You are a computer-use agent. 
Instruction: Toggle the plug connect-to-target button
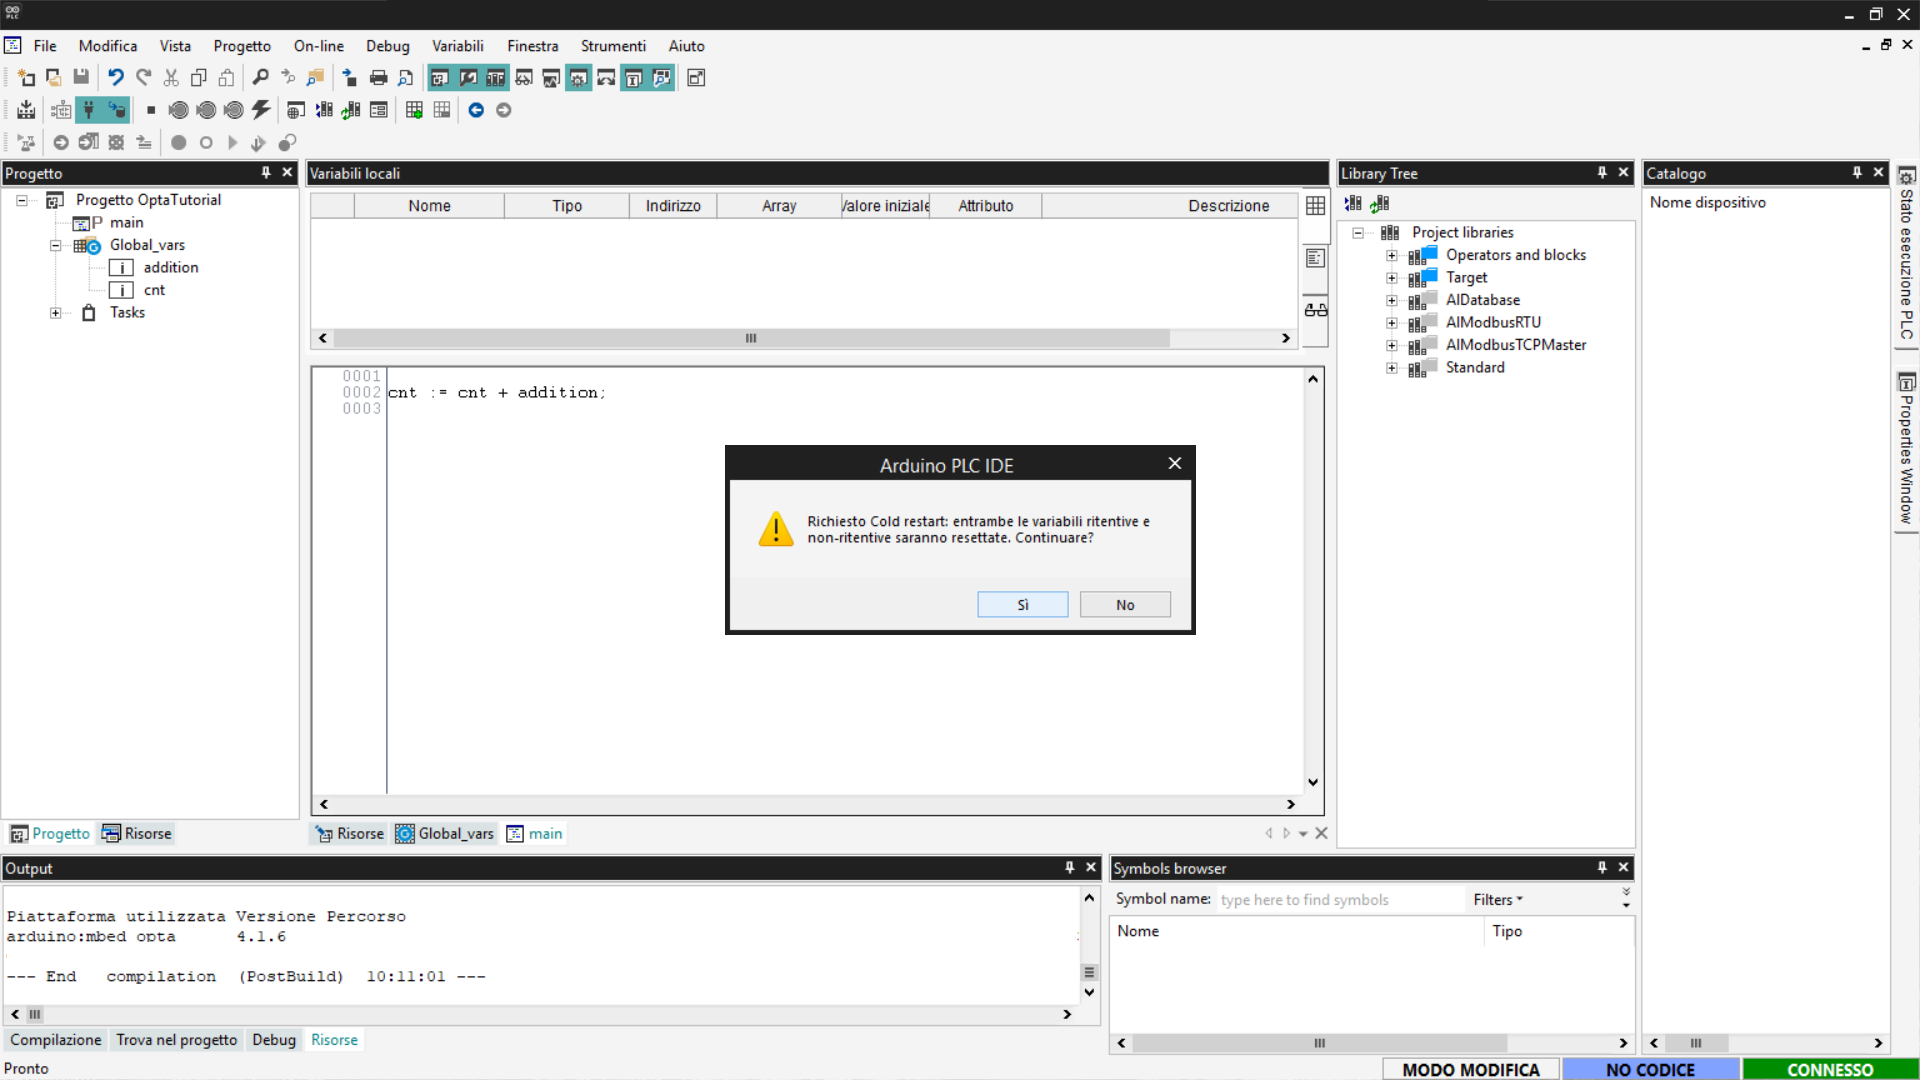tap(89, 110)
